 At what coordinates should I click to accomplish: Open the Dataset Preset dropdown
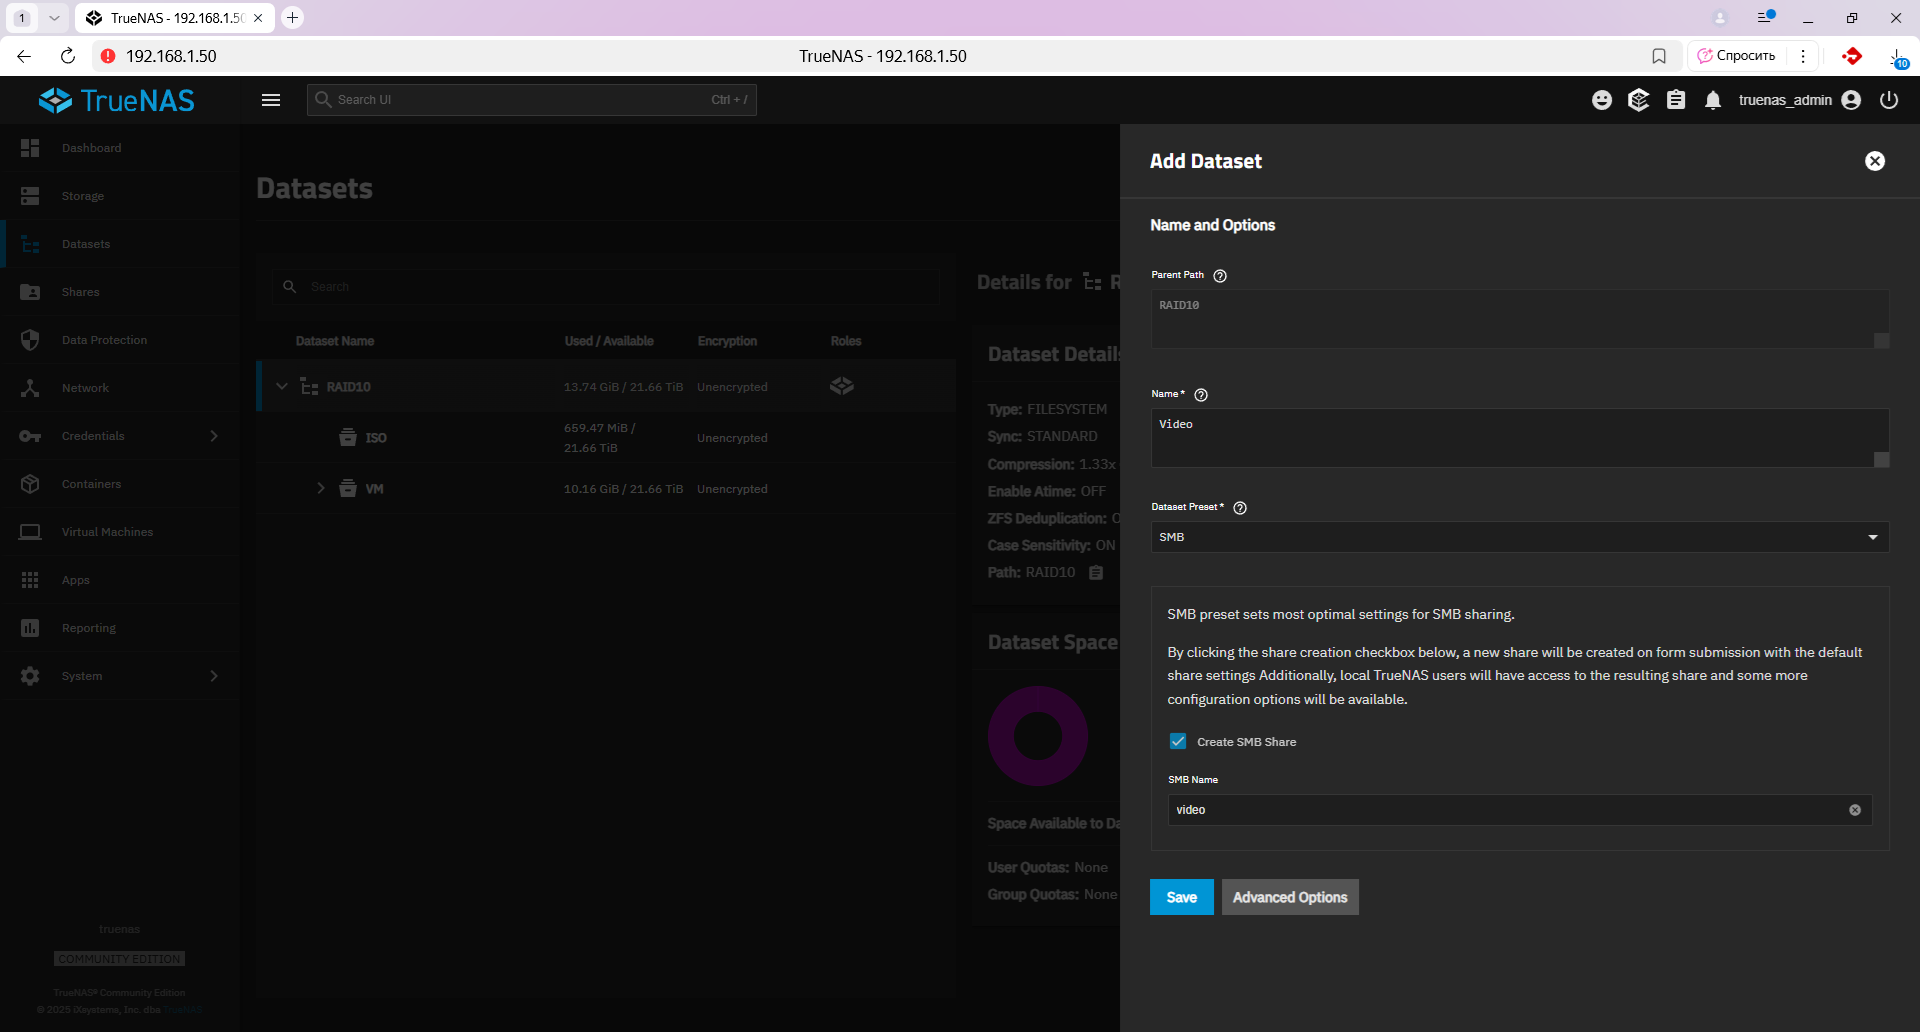(1519, 537)
